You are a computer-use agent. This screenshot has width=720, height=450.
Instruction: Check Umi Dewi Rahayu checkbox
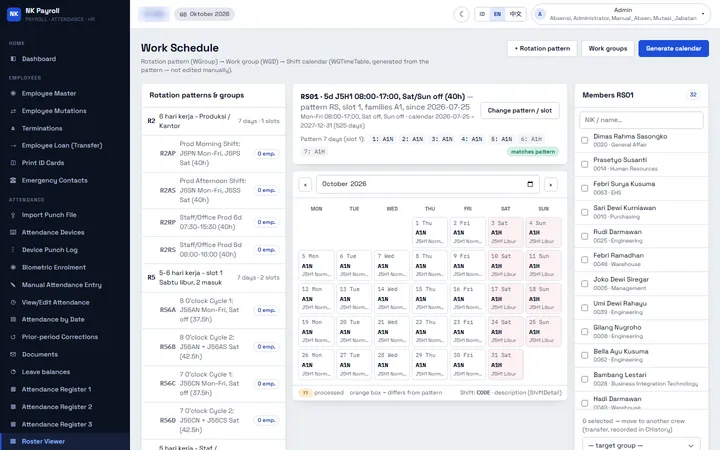(x=585, y=308)
